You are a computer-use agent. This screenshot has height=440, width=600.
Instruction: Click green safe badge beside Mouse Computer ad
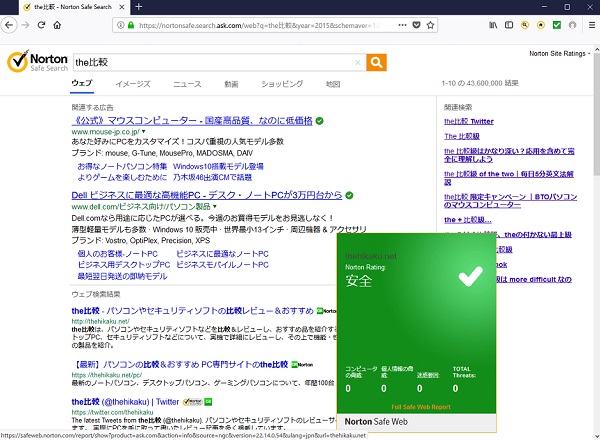(x=320, y=121)
